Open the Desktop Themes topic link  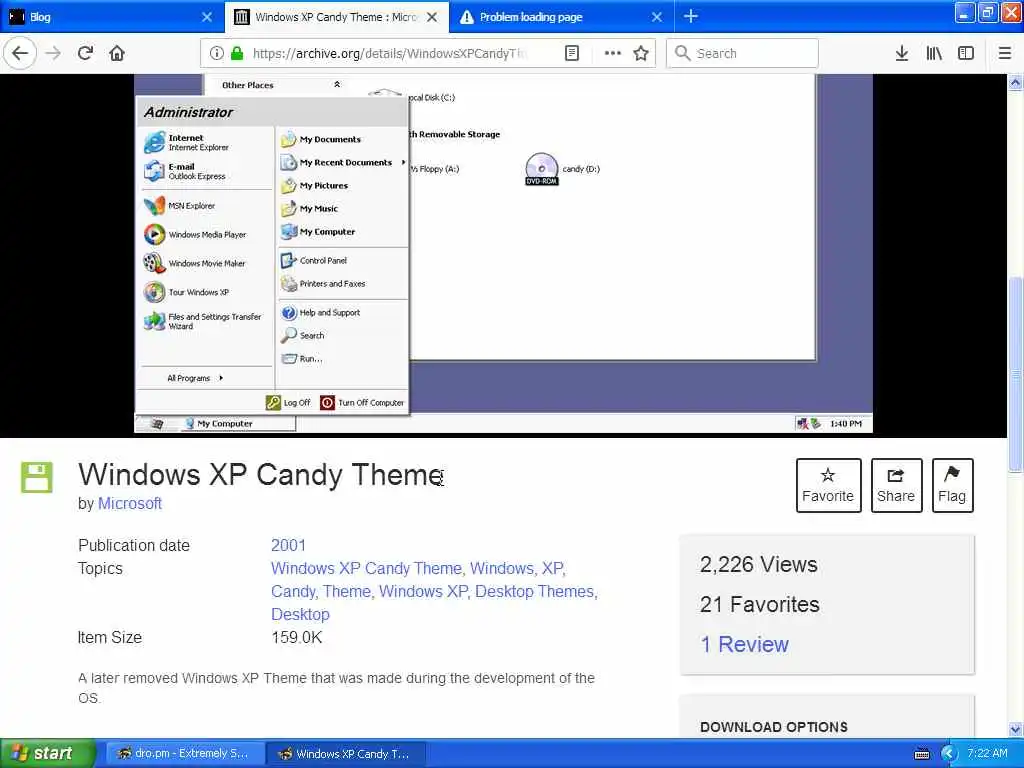click(534, 591)
